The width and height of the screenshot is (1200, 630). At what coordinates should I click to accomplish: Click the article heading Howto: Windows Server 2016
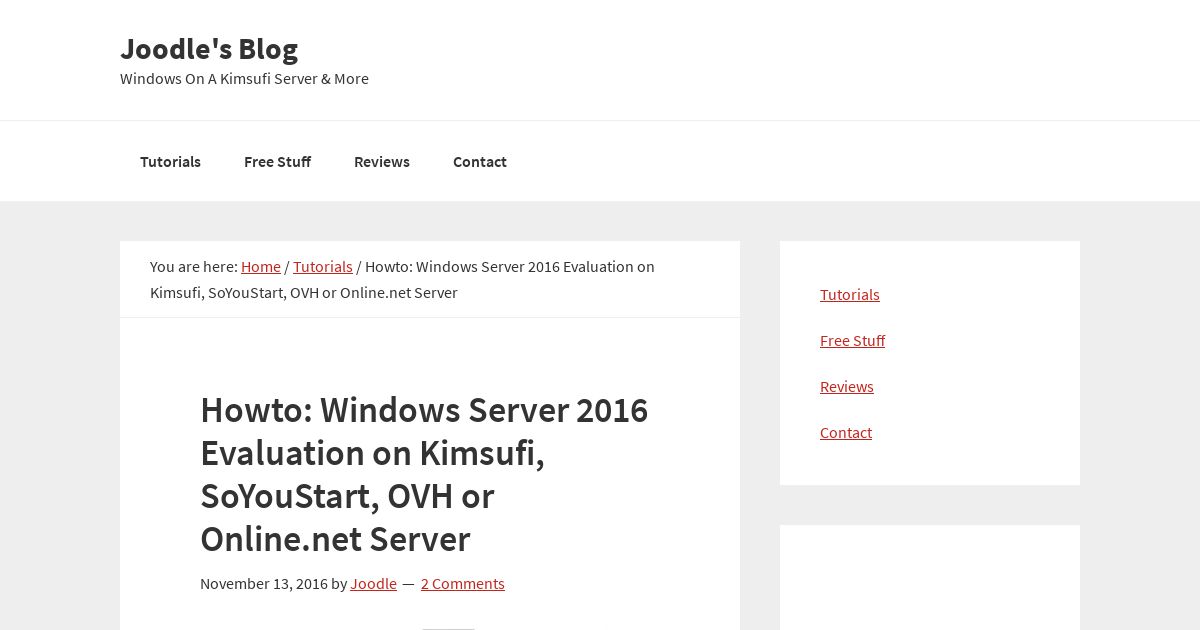tap(424, 475)
